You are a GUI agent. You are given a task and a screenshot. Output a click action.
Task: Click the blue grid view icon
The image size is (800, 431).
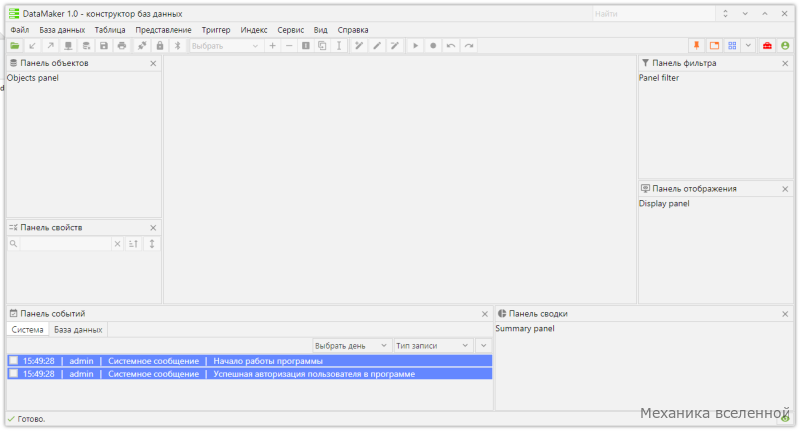coord(732,46)
